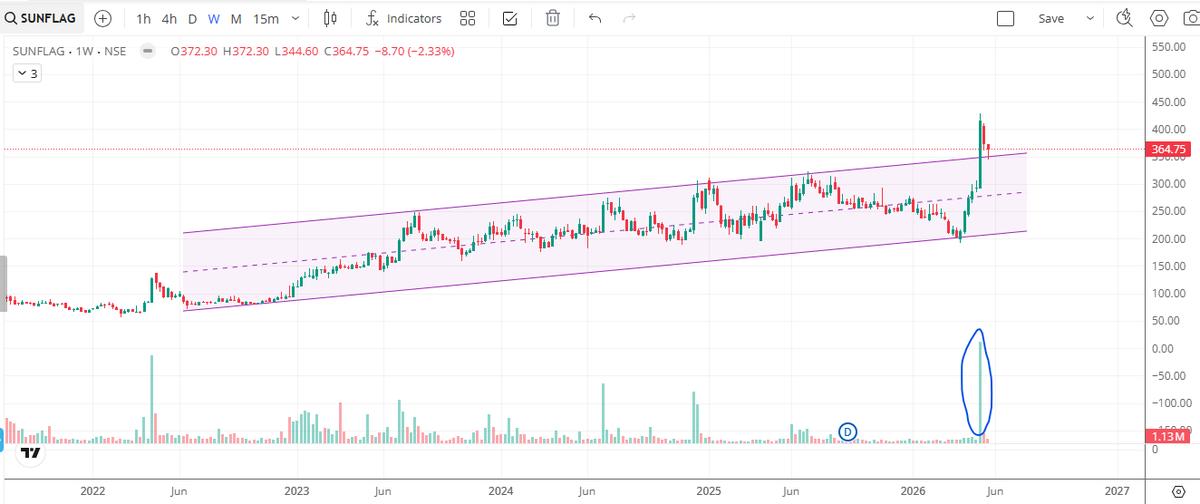Open quick search lightning magnifier icon
This screenshot has width=1200, height=504.
[x=1125, y=18]
